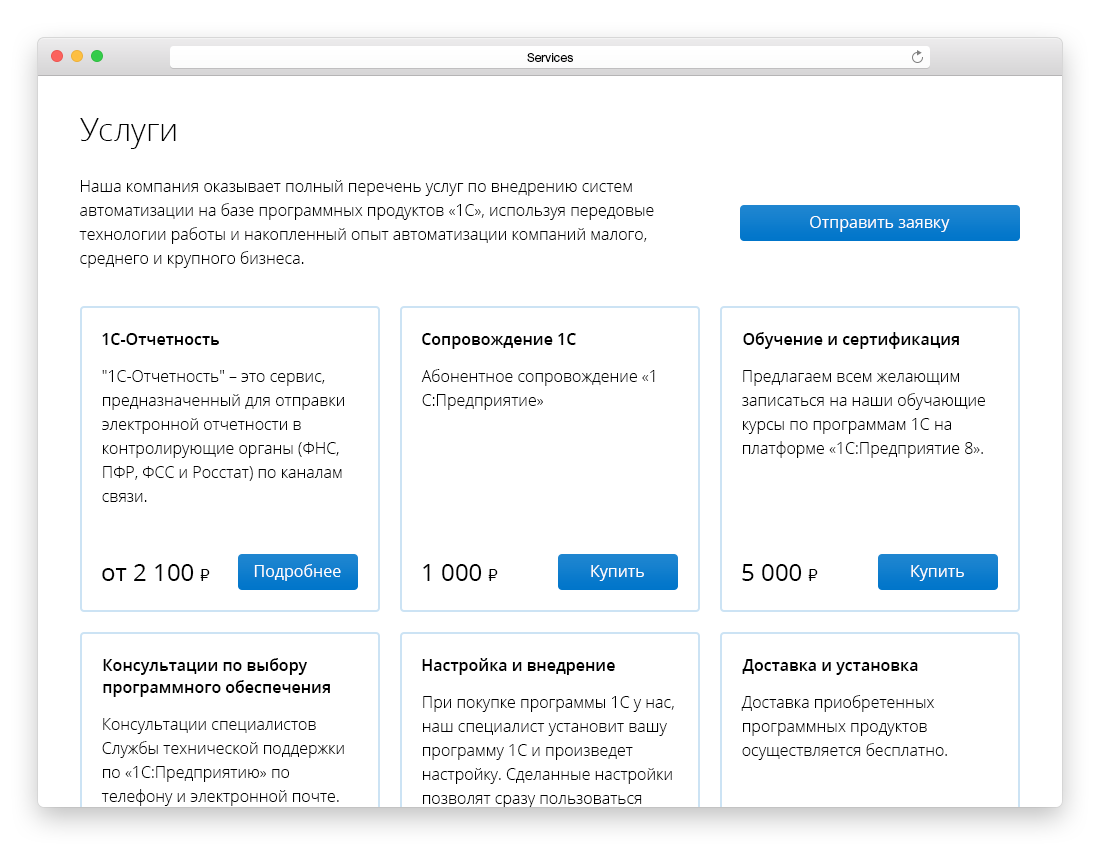Viewport: 1100px width, 845px height.
Task: Click the yellow minimize window button
Action: [x=77, y=57]
